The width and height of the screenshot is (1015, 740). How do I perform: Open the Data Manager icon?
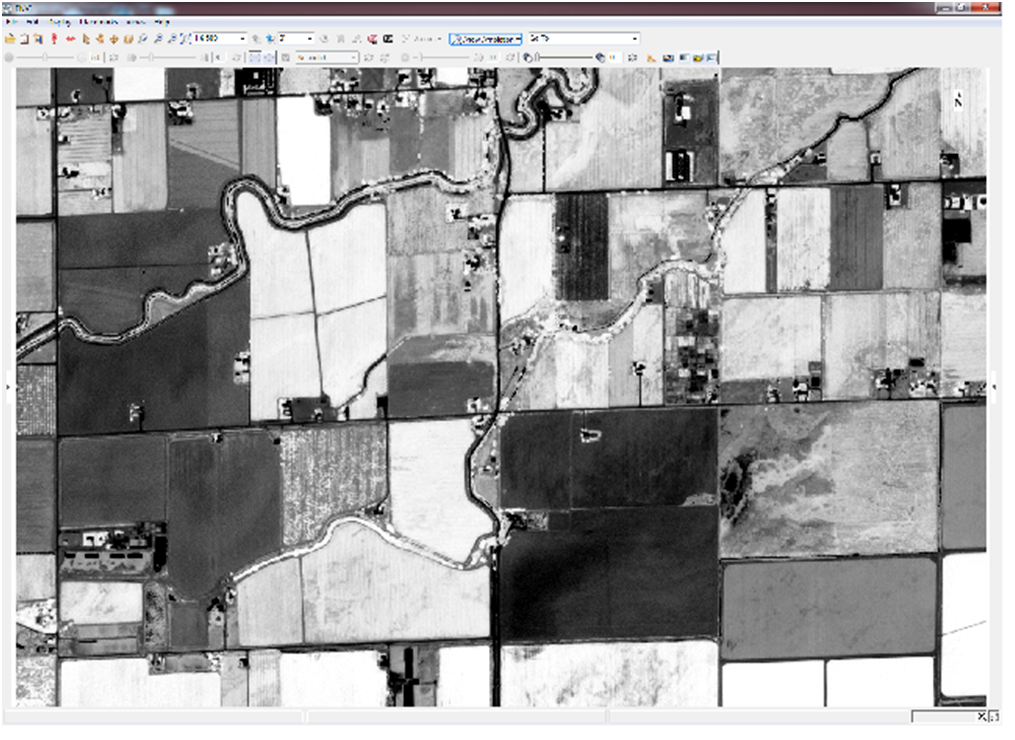[x=23, y=39]
